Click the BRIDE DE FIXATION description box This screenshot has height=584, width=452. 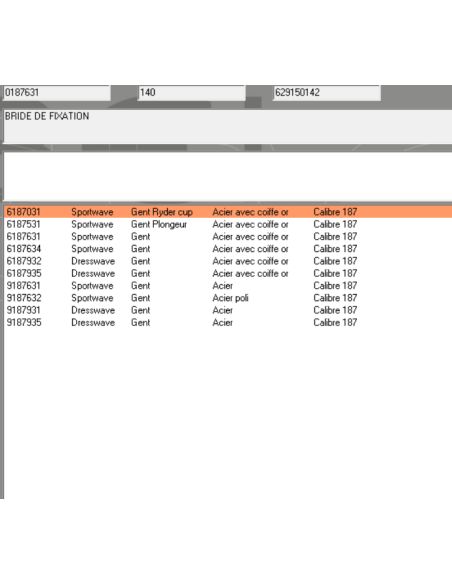227,127
